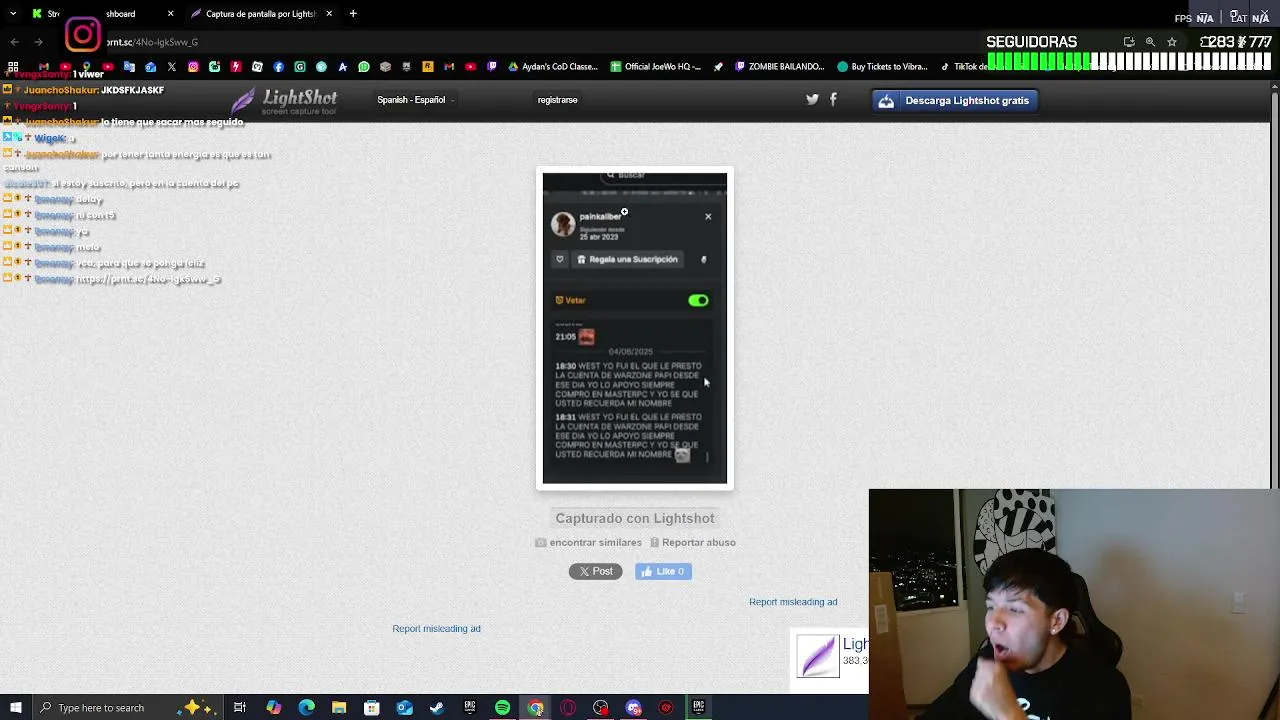Image resolution: width=1280 pixels, height=720 pixels.
Task: Open the Facebook bookmark icon
Action: click(278, 67)
